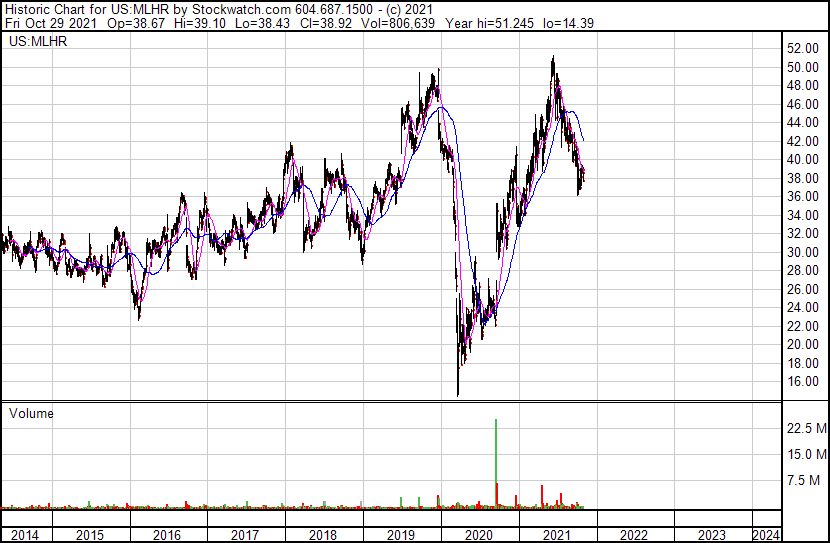Click the 44.00 price axis value
This screenshot has width=830, height=543.
pos(803,122)
